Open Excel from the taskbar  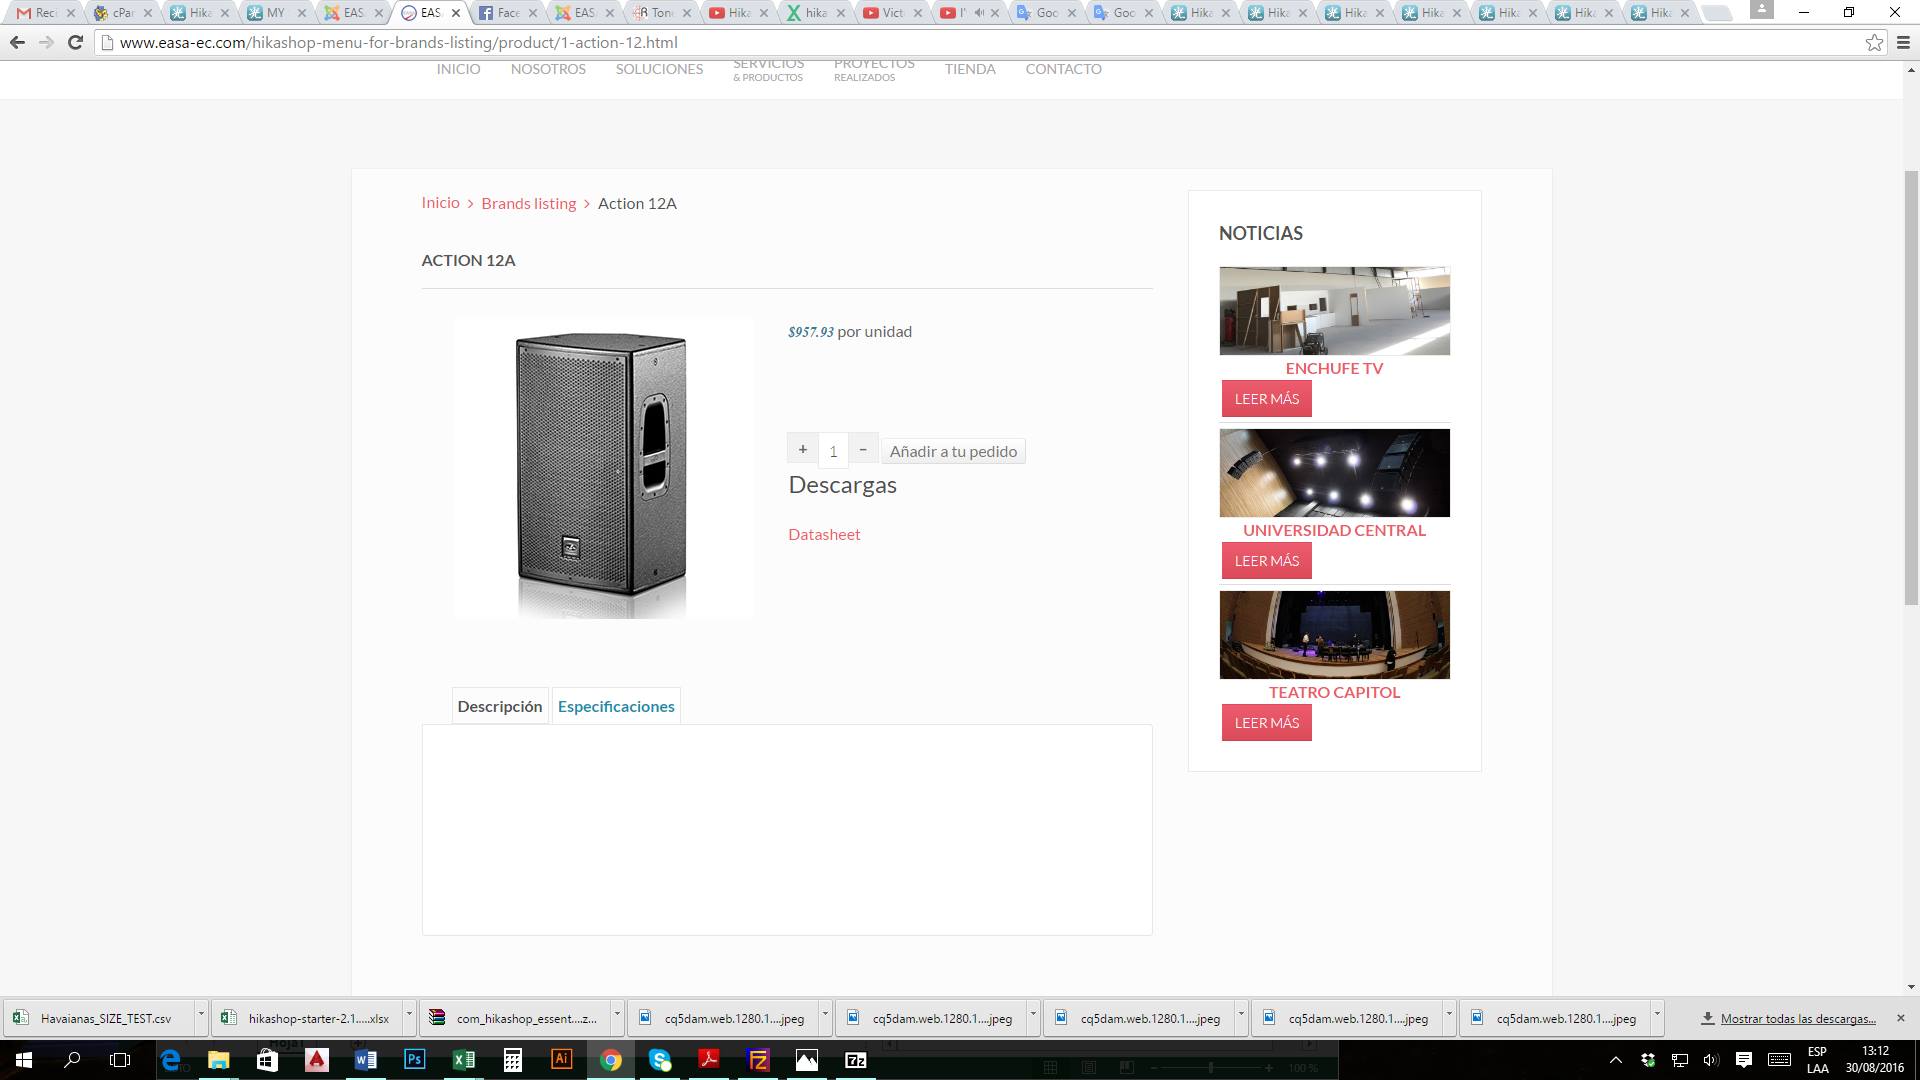coord(463,1060)
